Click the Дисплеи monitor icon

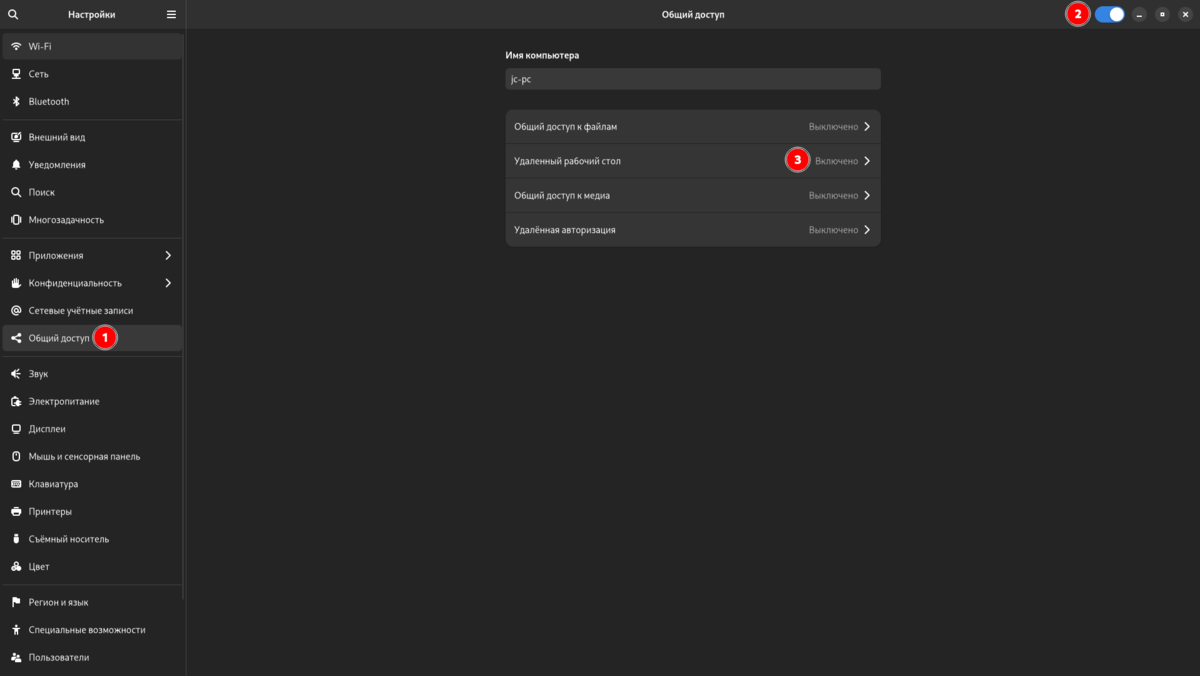[x=16, y=429]
